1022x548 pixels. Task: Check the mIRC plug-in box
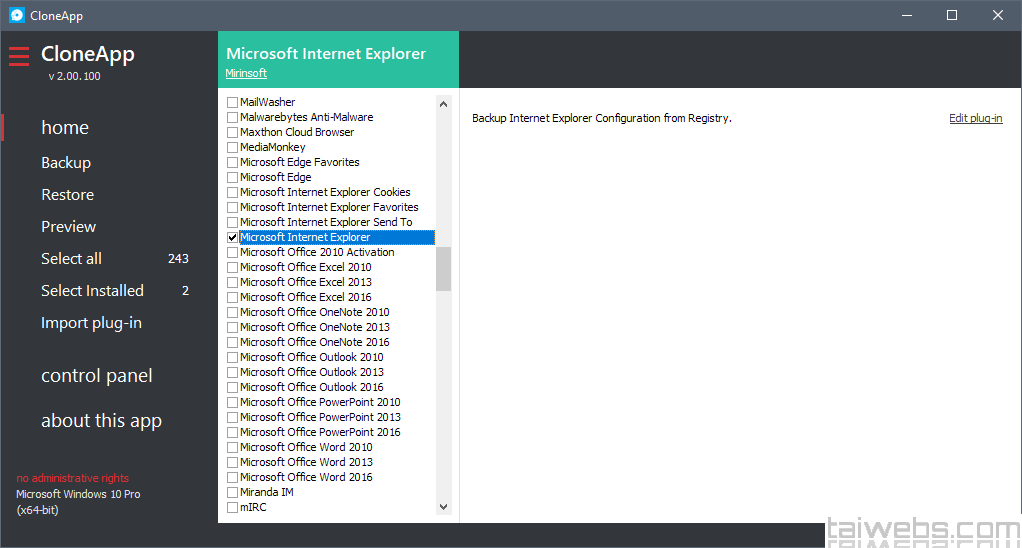[x=233, y=508]
